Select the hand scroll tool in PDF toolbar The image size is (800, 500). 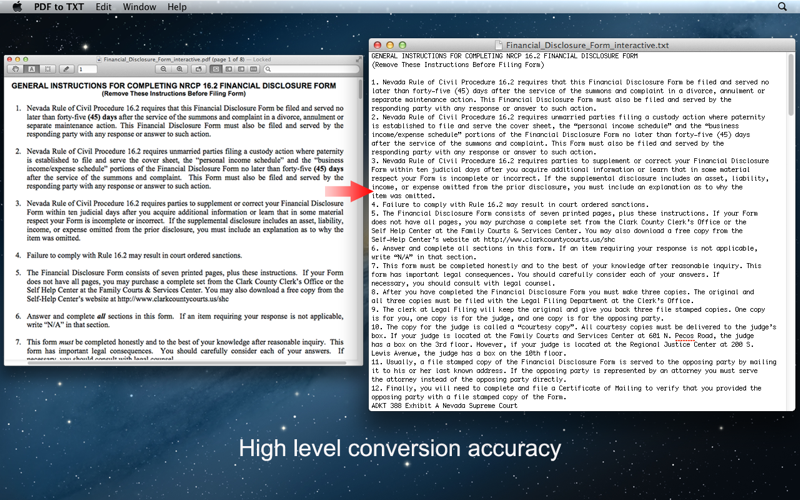tap(16, 69)
